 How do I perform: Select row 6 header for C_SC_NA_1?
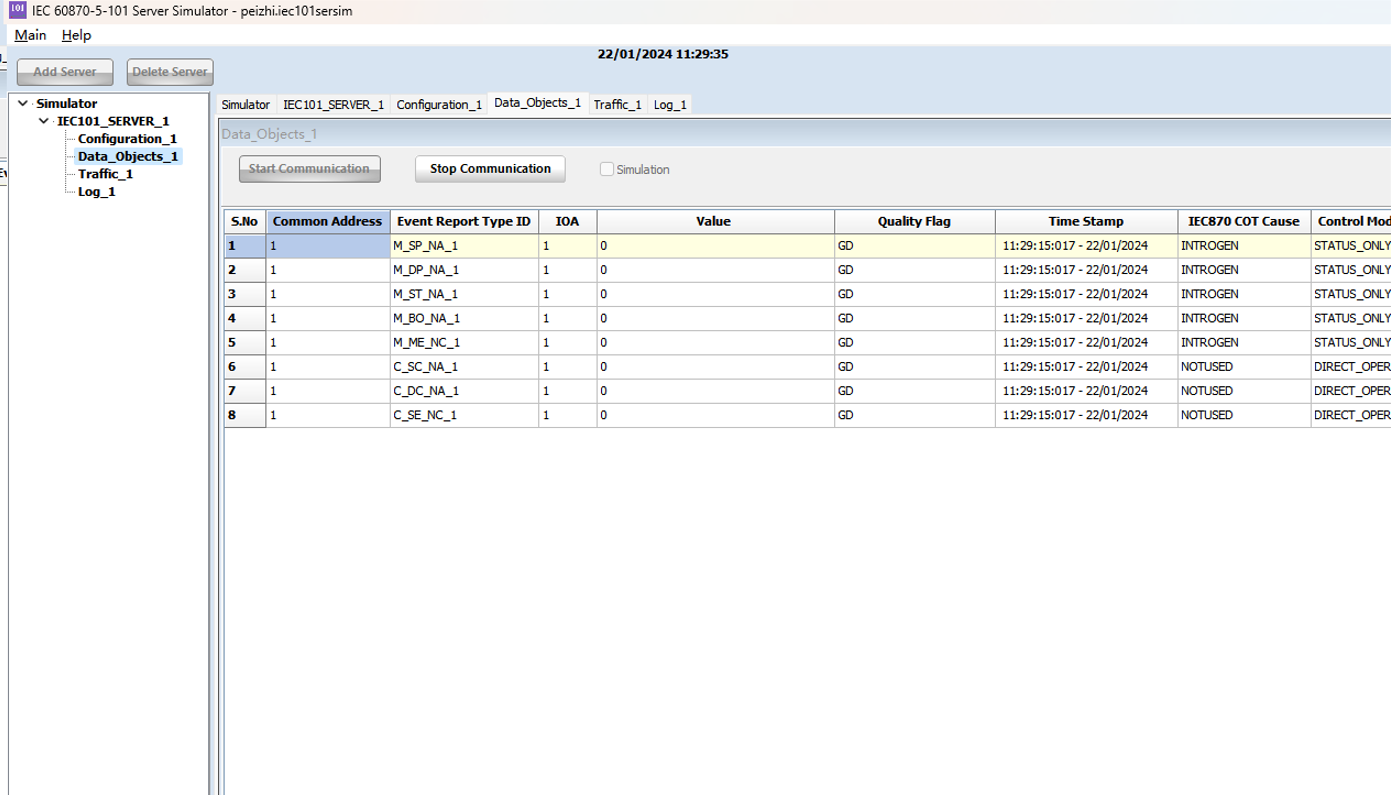click(x=245, y=366)
